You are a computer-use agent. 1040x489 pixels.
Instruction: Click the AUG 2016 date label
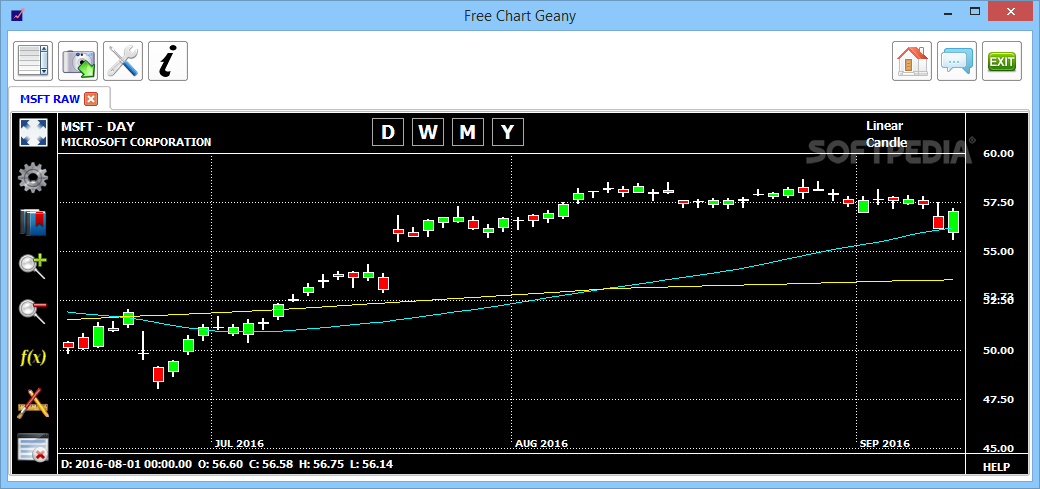(x=541, y=443)
